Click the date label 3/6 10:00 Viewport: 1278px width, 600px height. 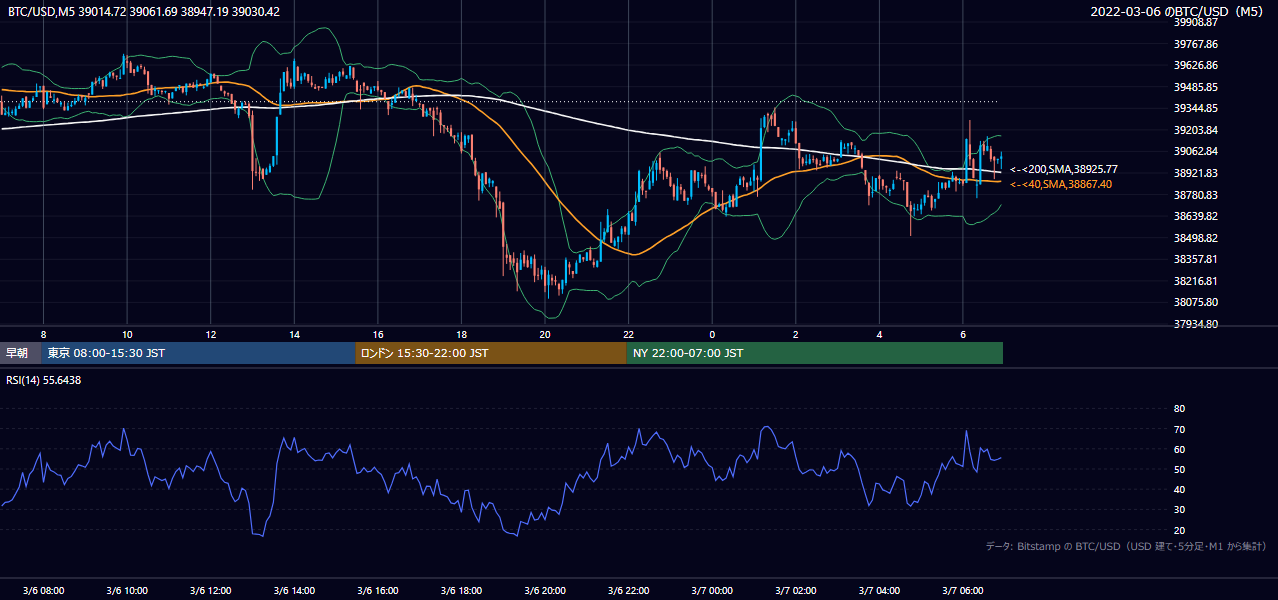pyautogui.click(x=127, y=591)
